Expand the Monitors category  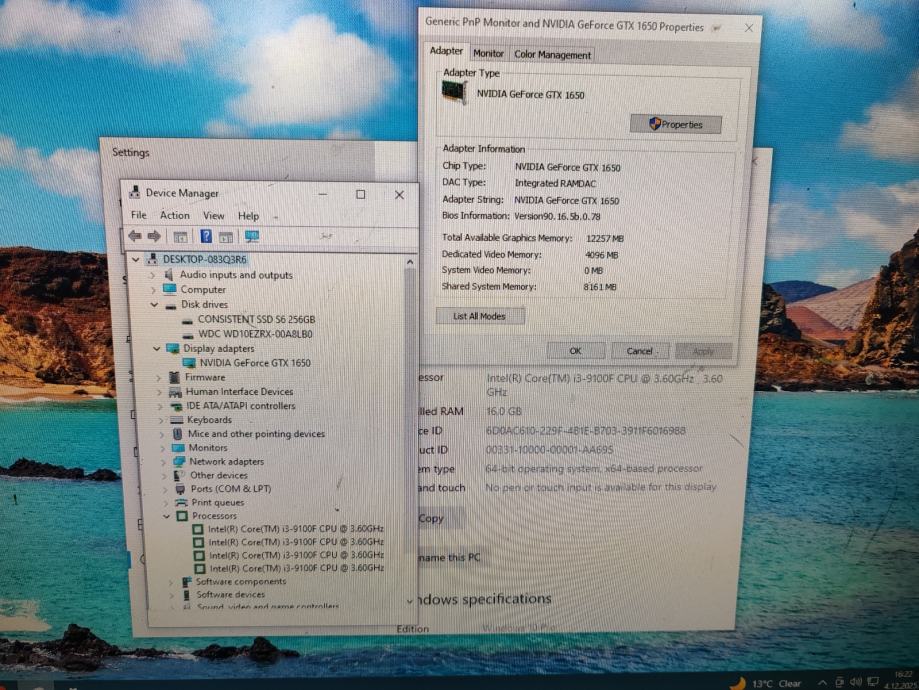(163, 448)
